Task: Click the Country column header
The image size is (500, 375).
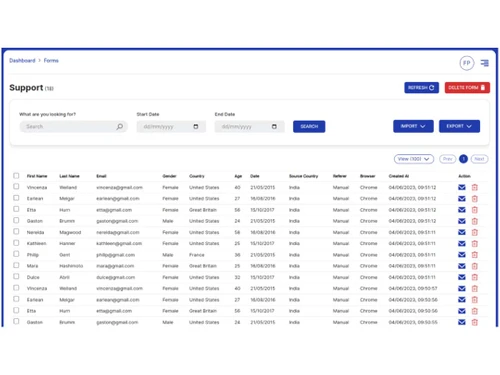Action: 197,176
